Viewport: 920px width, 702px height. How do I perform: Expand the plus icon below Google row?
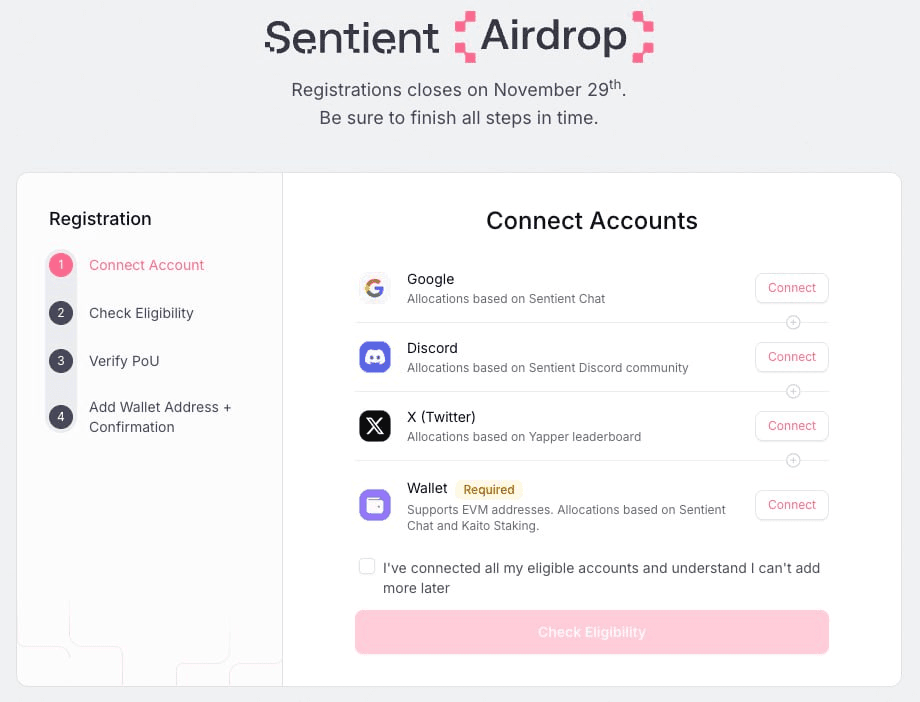793,322
